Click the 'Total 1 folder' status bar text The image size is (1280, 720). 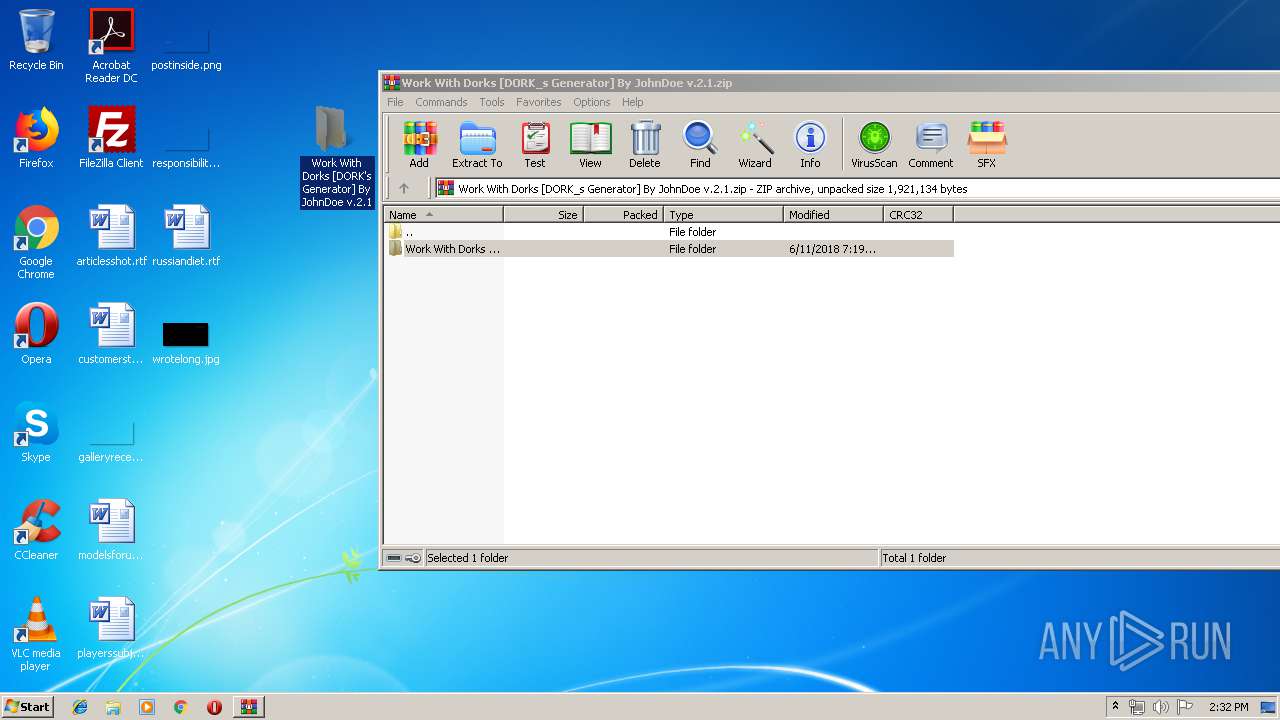pos(914,558)
